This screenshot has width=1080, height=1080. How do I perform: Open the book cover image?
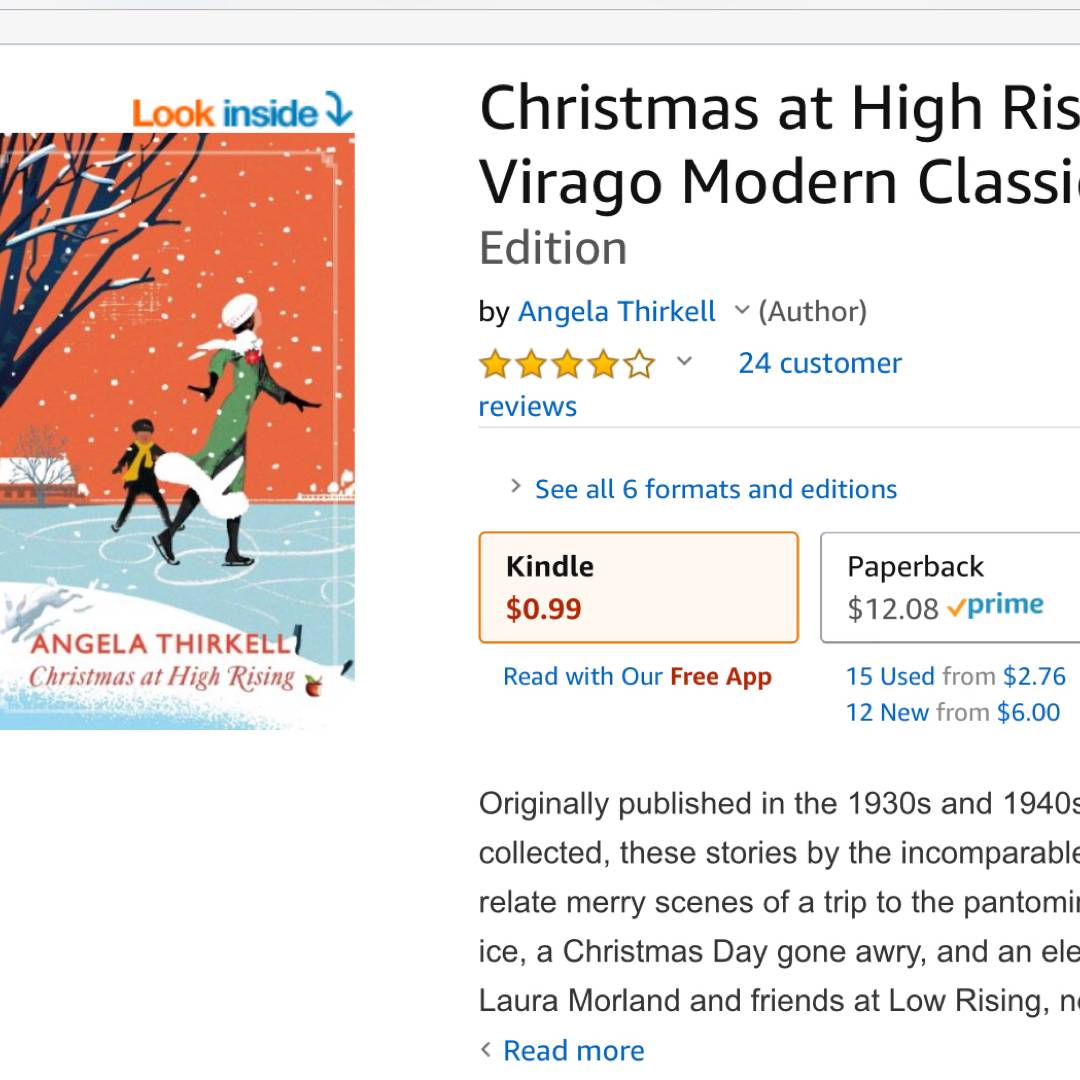click(176, 430)
